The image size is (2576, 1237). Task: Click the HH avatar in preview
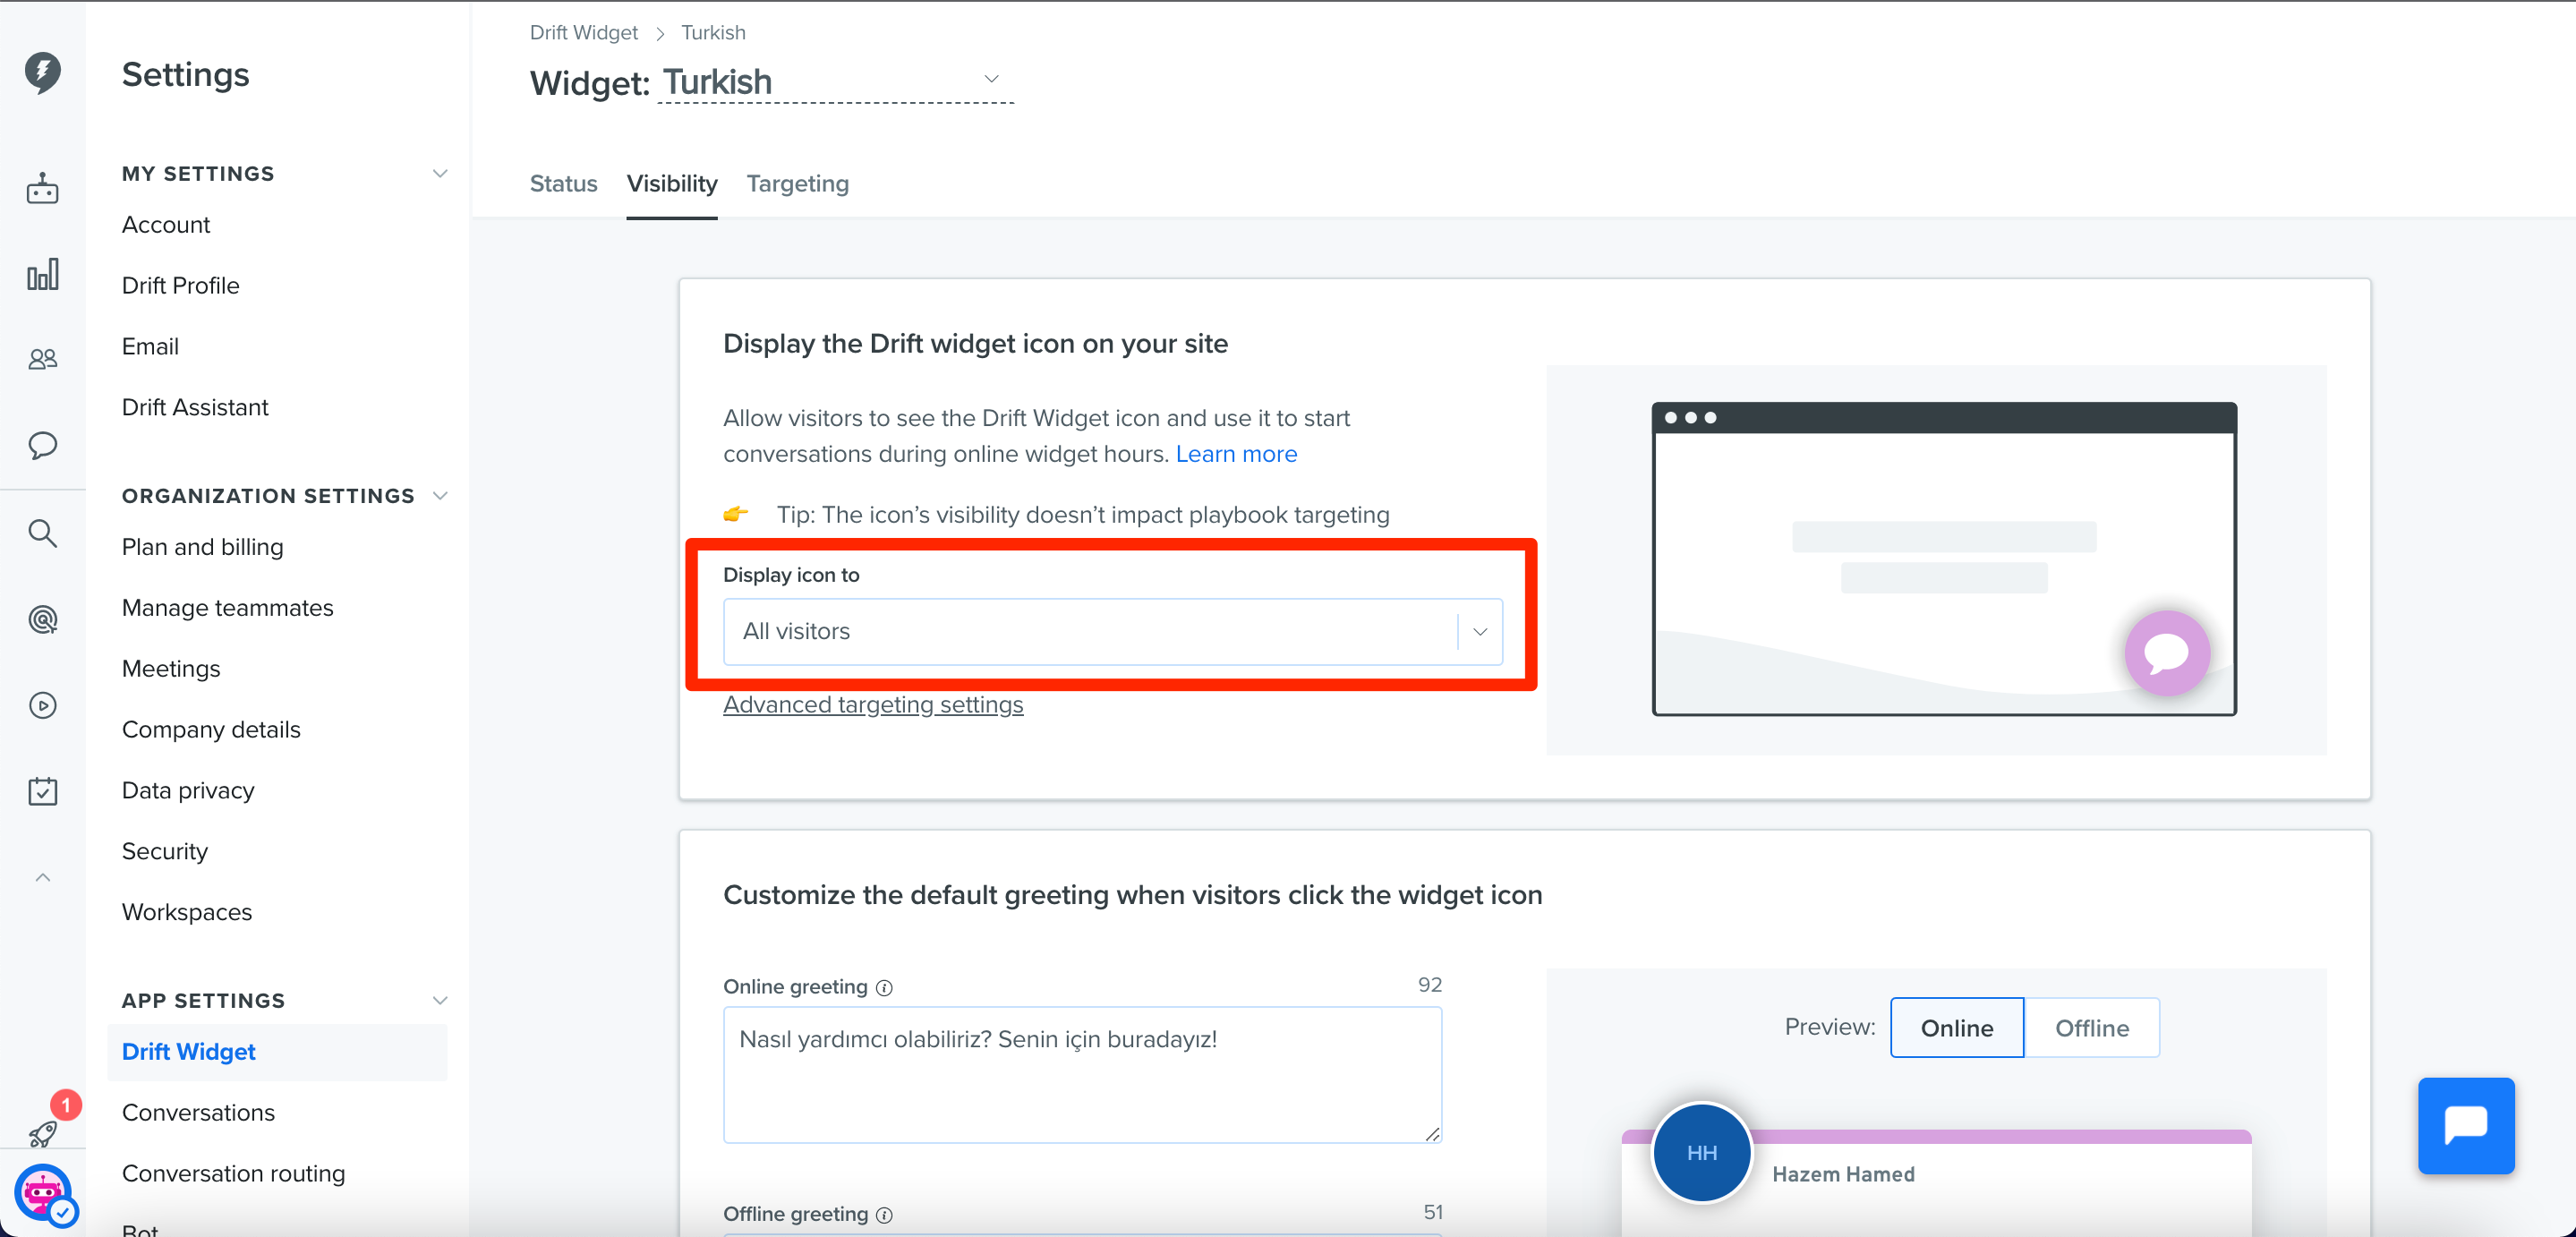pyautogui.click(x=1701, y=1153)
